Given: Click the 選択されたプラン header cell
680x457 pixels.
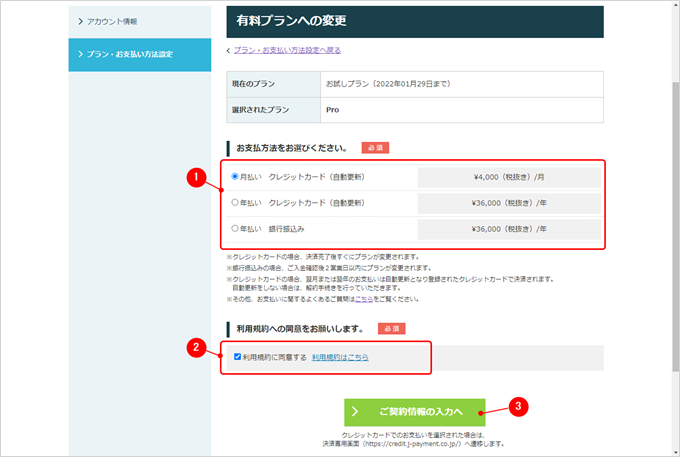Looking at the screenshot, I should coord(274,110).
